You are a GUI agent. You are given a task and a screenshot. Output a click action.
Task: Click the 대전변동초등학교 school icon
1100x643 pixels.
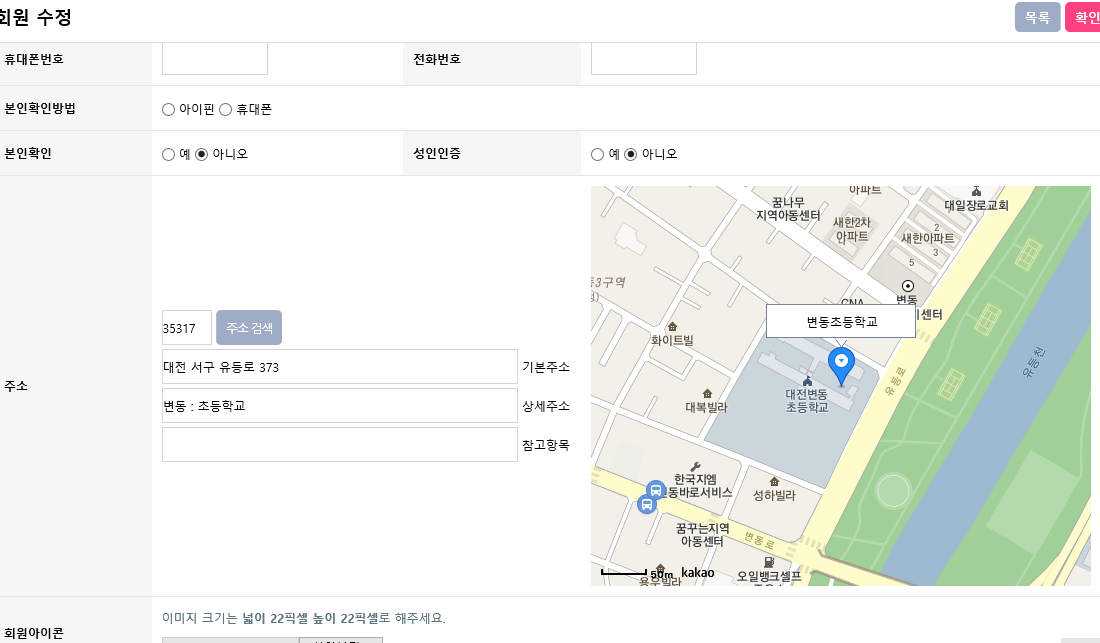pyautogui.click(x=807, y=381)
